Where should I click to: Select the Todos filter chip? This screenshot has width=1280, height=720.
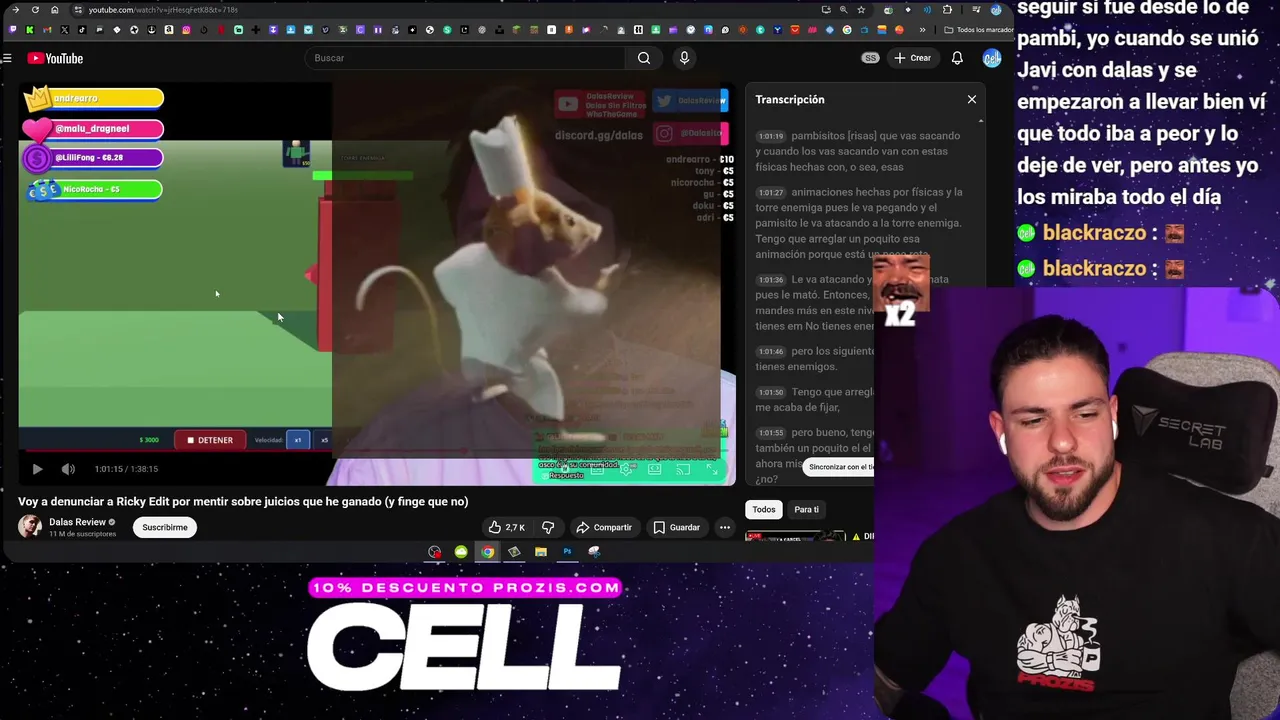coord(764,510)
